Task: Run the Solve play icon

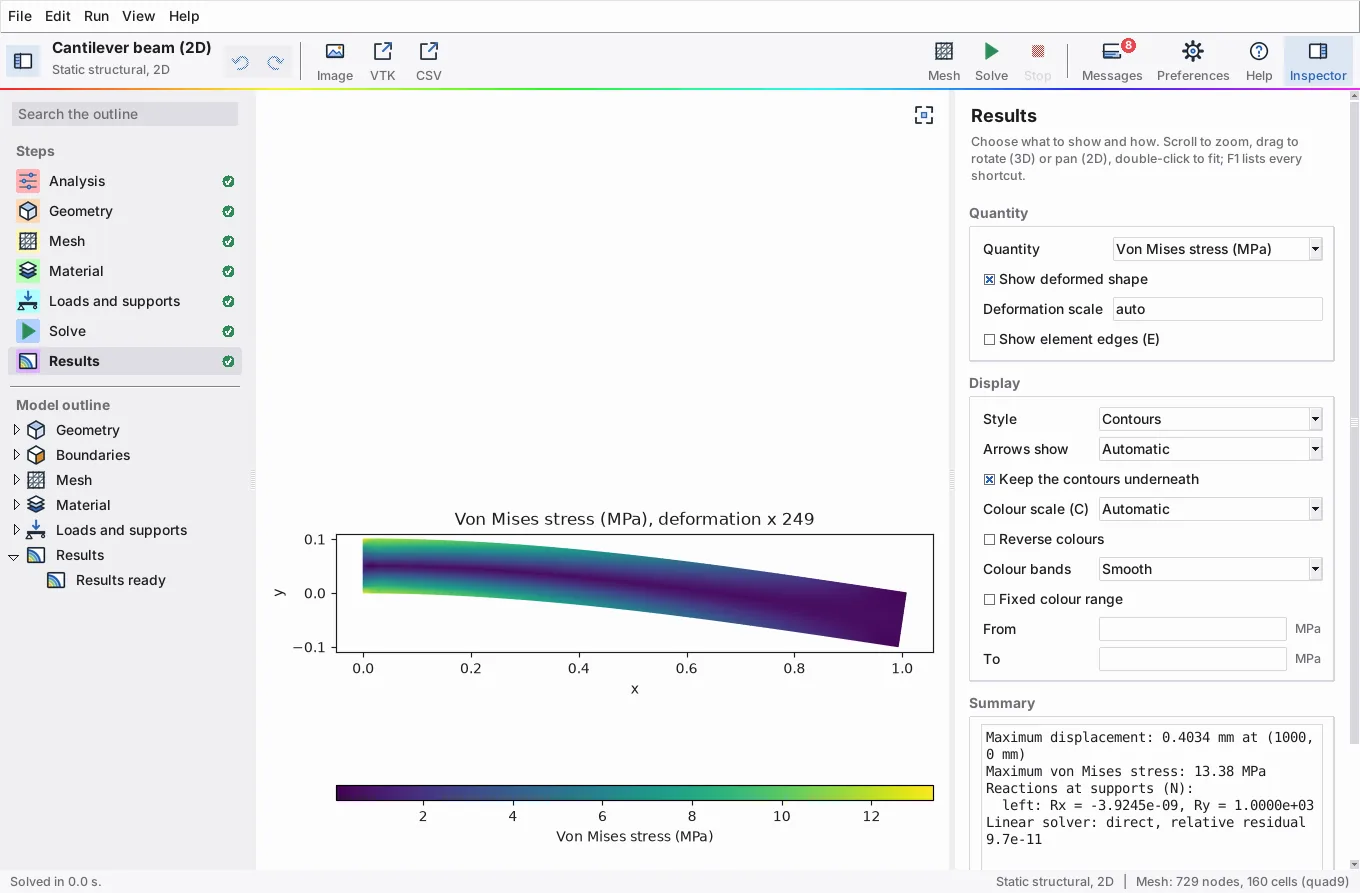Action: click(991, 51)
